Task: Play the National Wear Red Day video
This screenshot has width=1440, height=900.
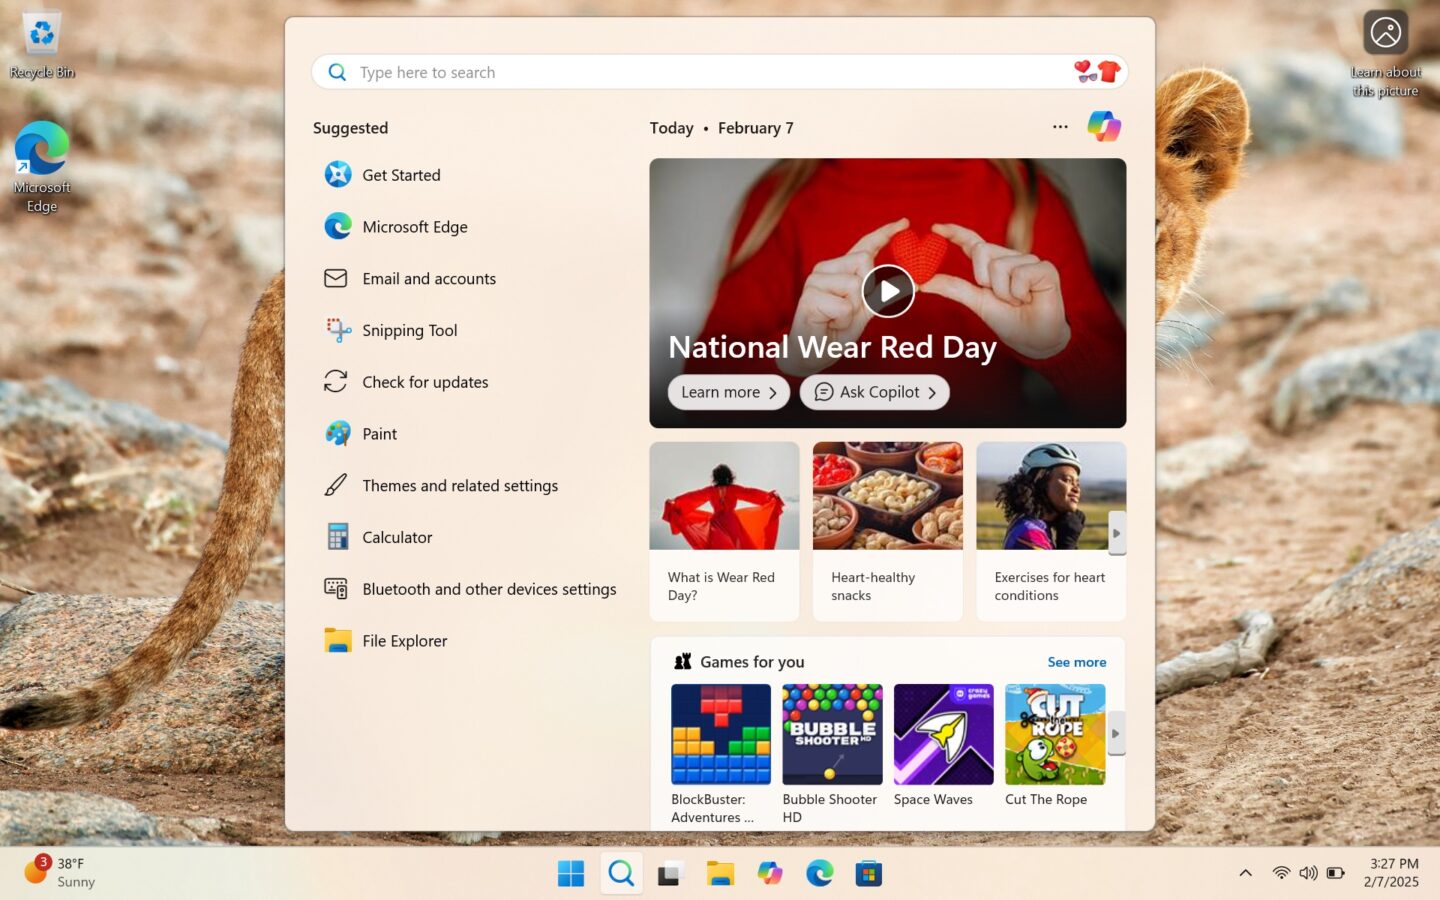Action: click(x=887, y=291)
